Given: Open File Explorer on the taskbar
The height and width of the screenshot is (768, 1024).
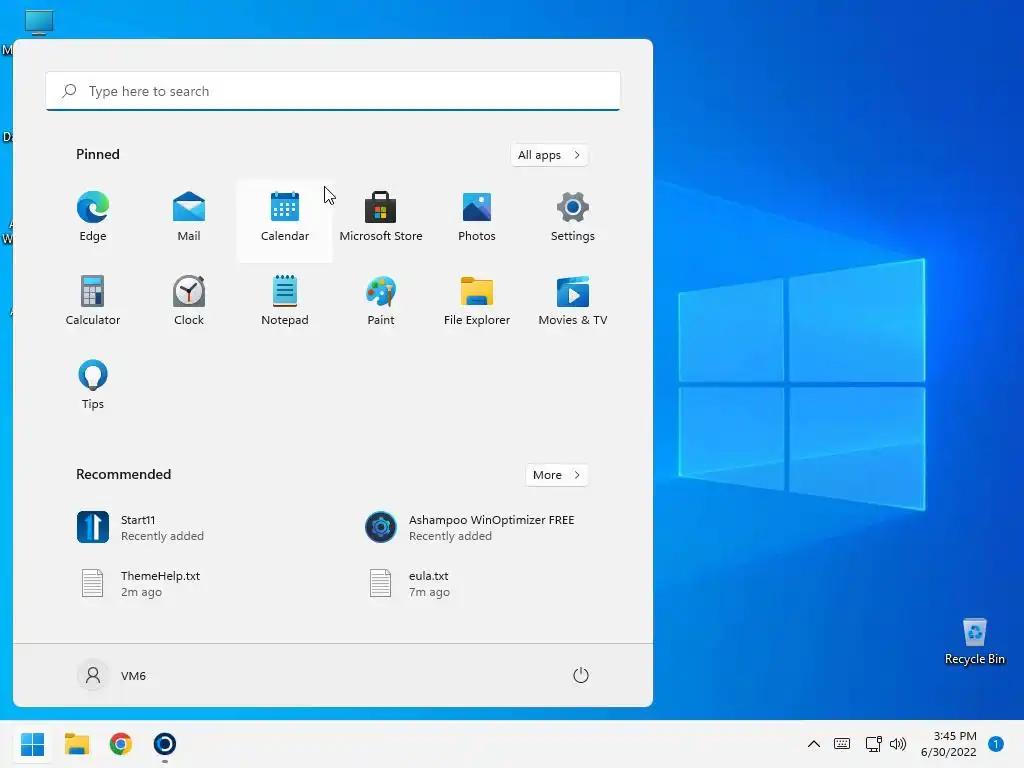Looking at the screenshot, I should [x=77, y=744].
